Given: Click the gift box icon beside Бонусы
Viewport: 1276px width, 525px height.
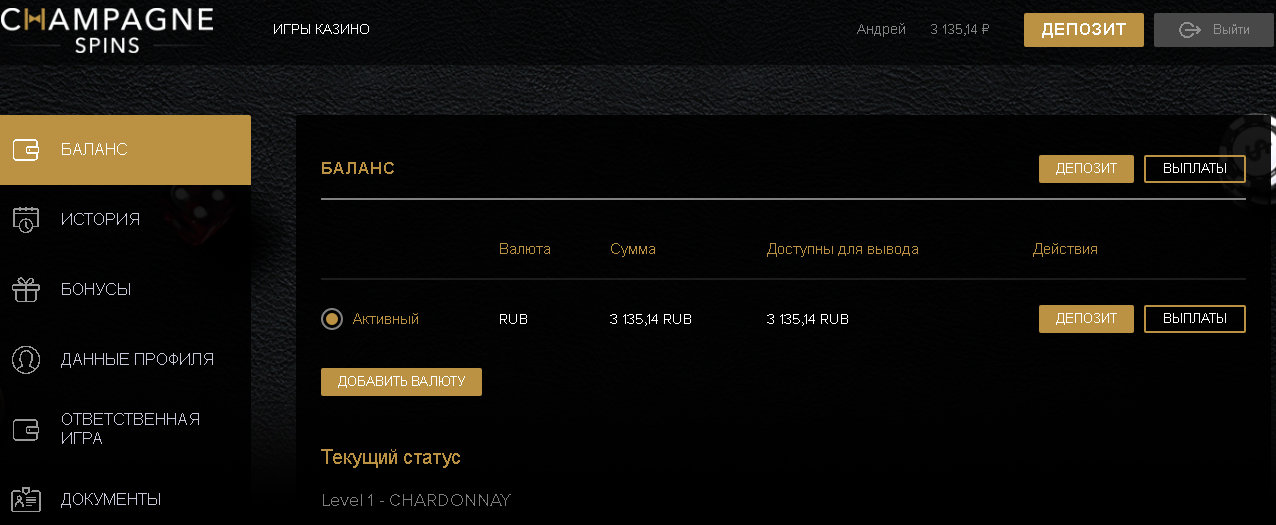Looking at the screenshot, I should 26,290.
